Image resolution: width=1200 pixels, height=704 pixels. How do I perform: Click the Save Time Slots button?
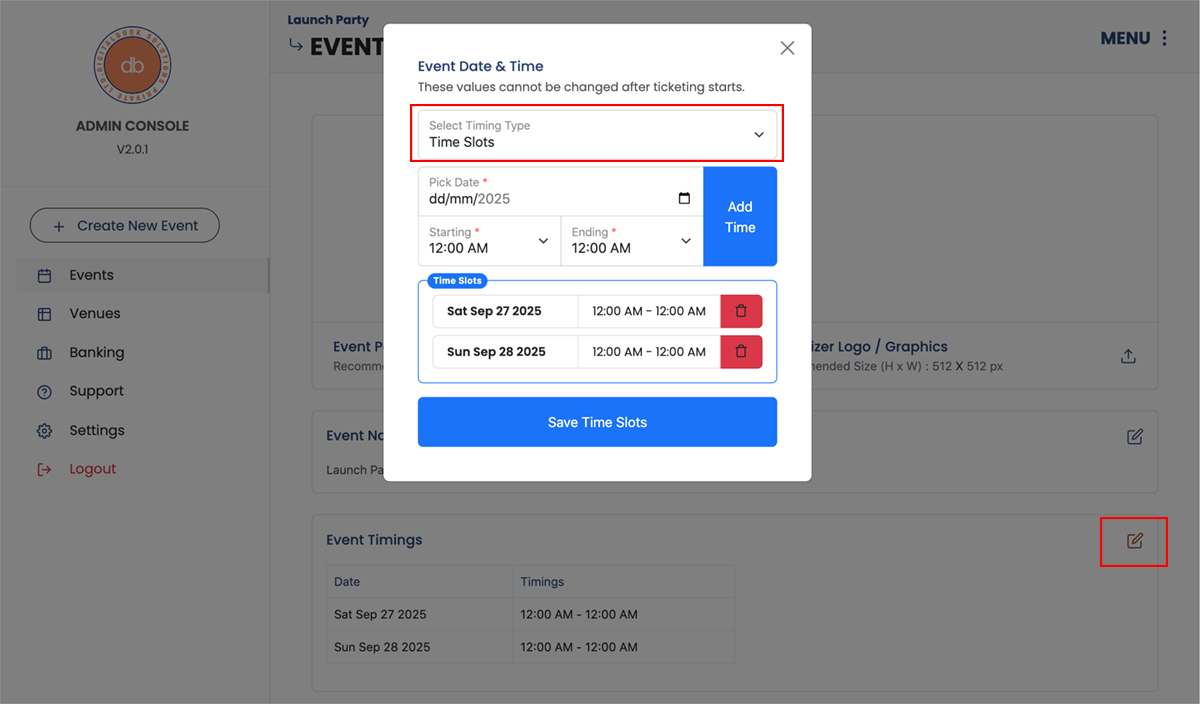pos(597,422)
